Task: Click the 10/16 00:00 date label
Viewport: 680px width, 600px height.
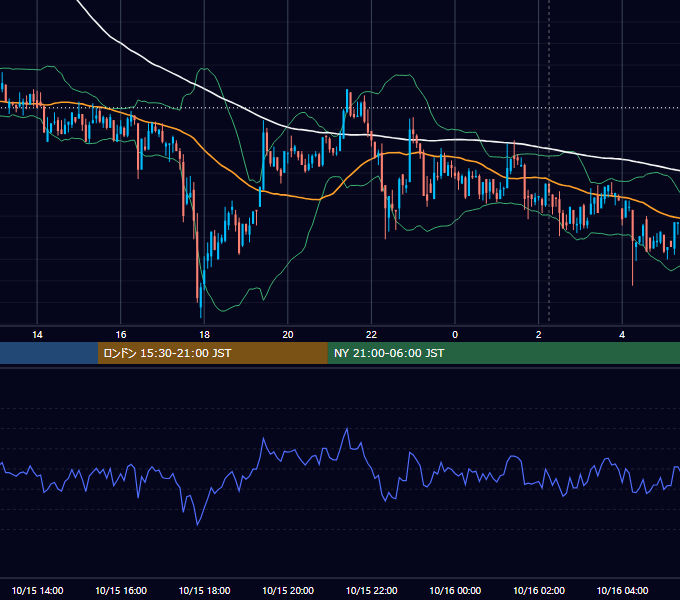Action: click(455, 590)
